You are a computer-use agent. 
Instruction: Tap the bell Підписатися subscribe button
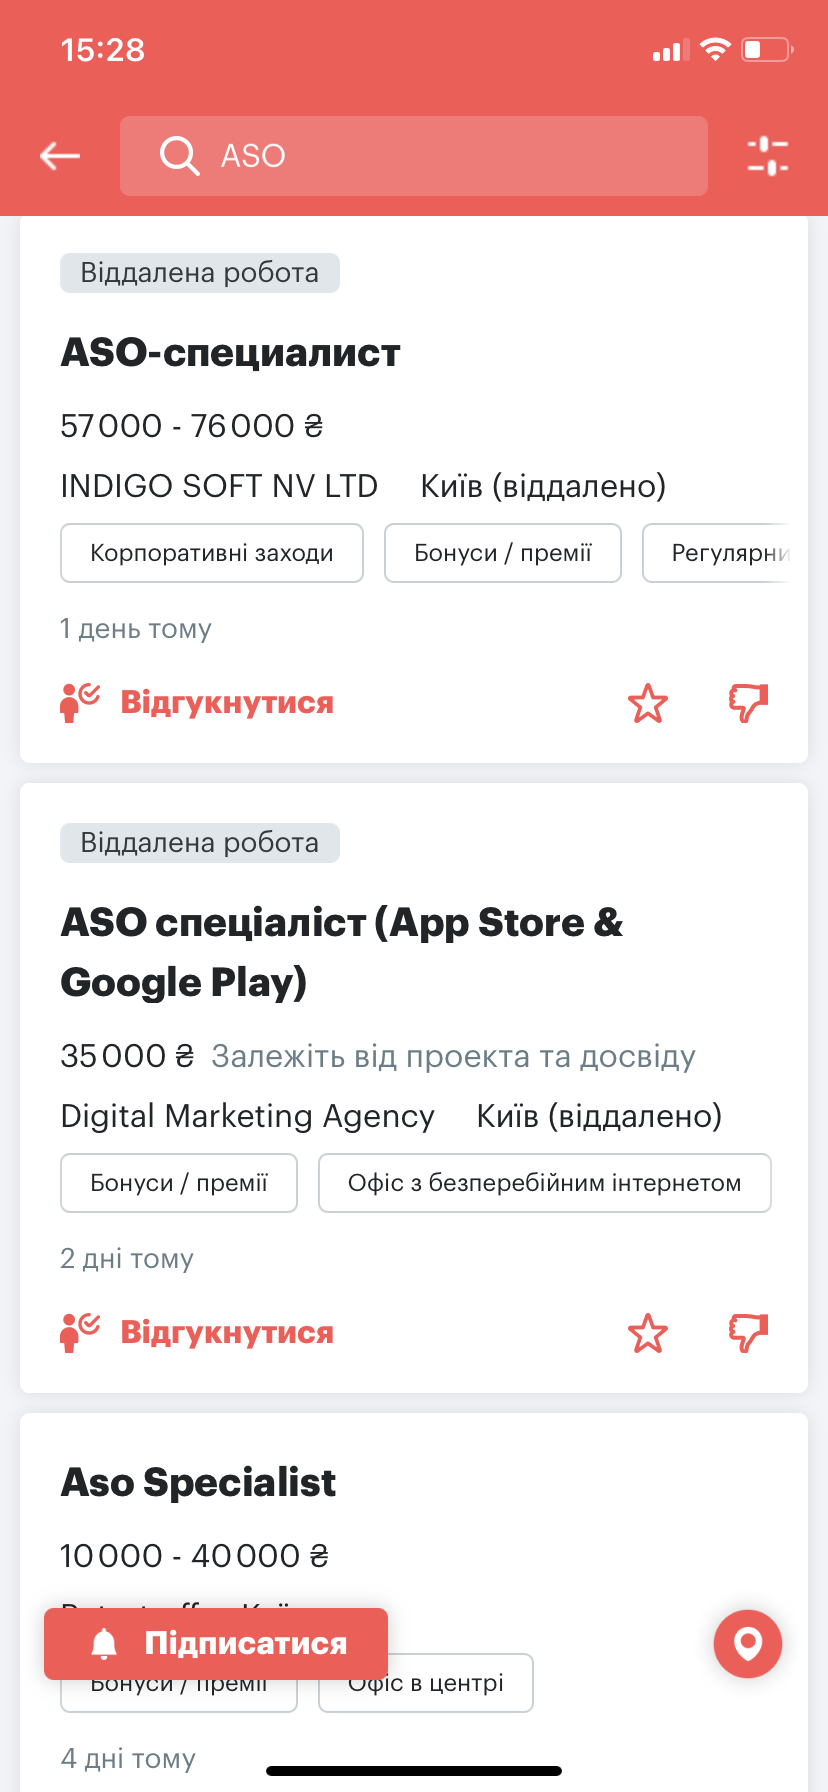[216, 1644]
